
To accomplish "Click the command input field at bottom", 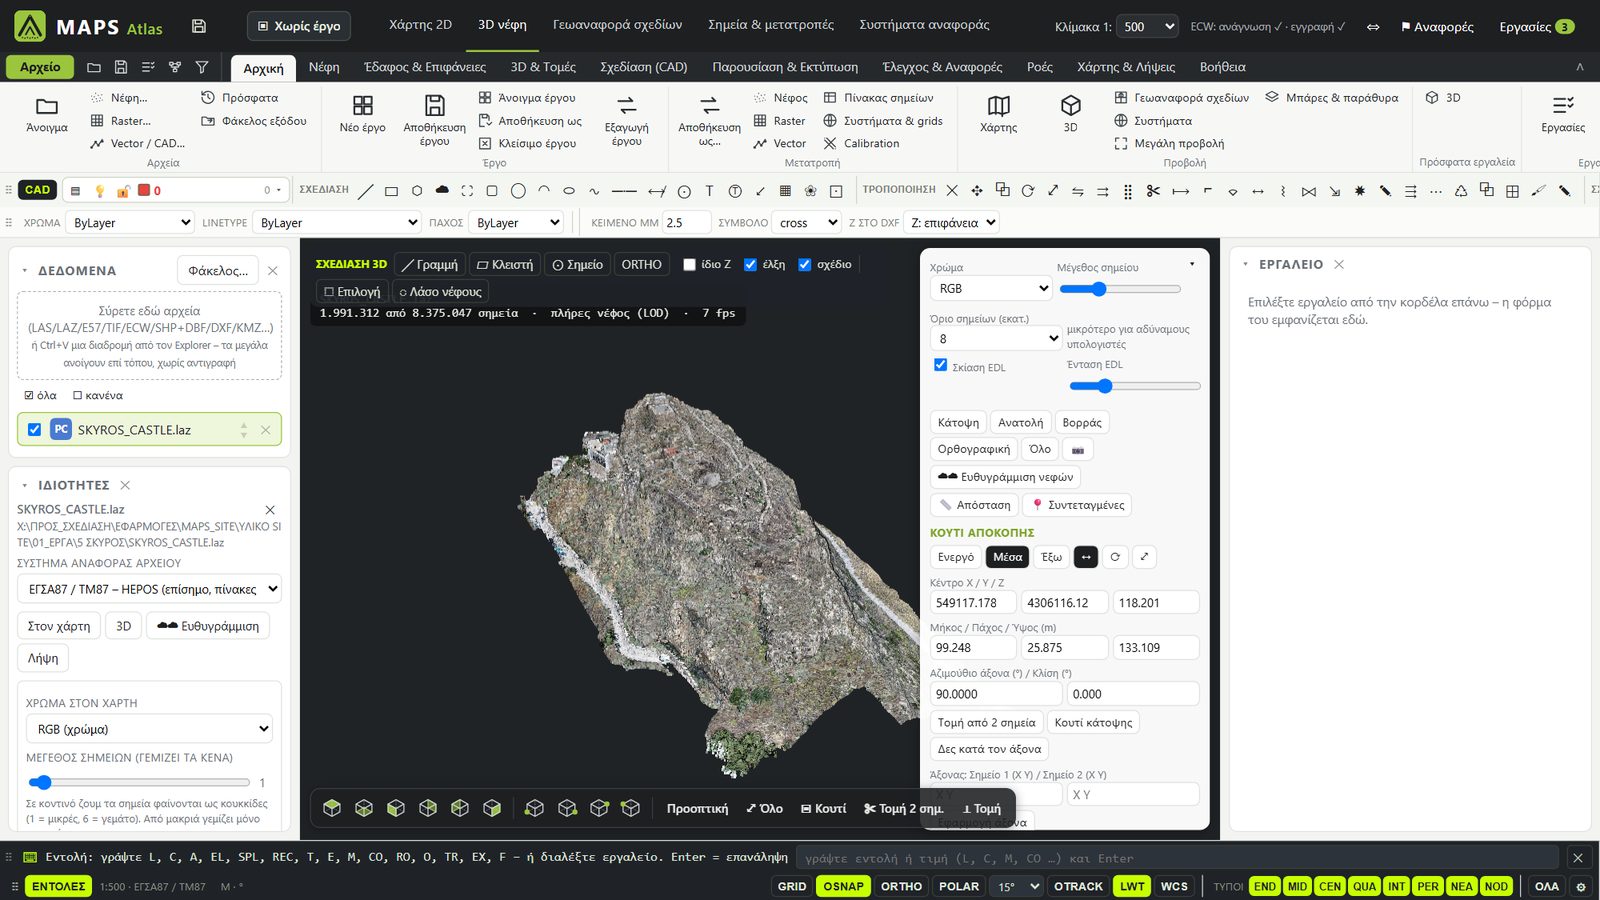I will click(x=1177, y=858).
